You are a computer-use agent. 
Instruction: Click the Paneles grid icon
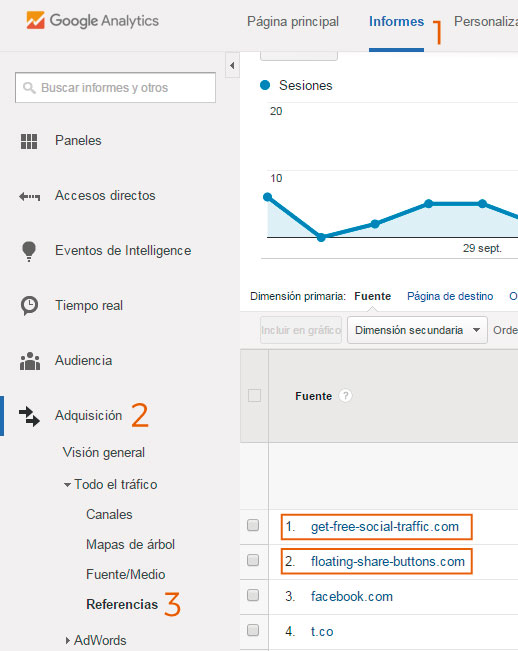click(x=29, y=141)
